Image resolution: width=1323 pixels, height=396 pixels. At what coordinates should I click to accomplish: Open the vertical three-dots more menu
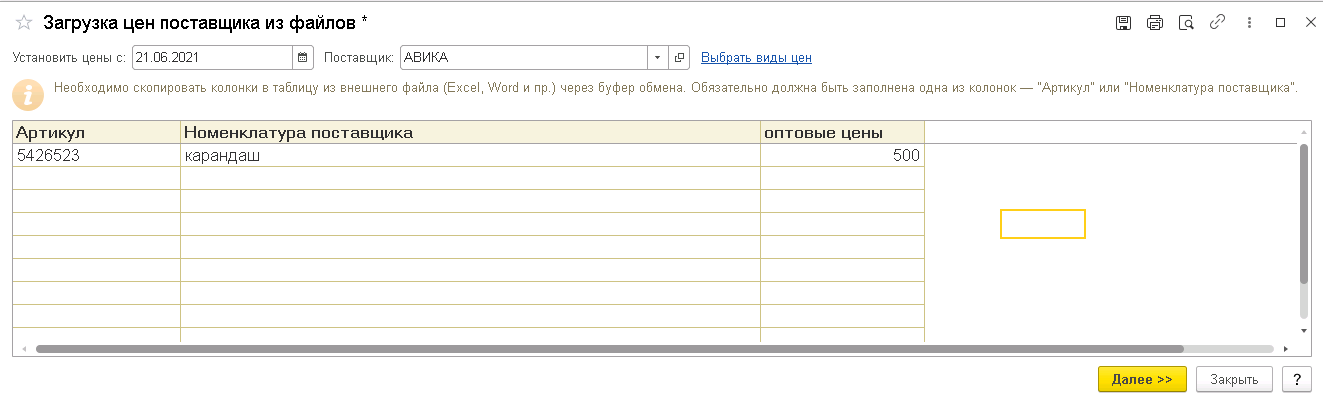1249,22
